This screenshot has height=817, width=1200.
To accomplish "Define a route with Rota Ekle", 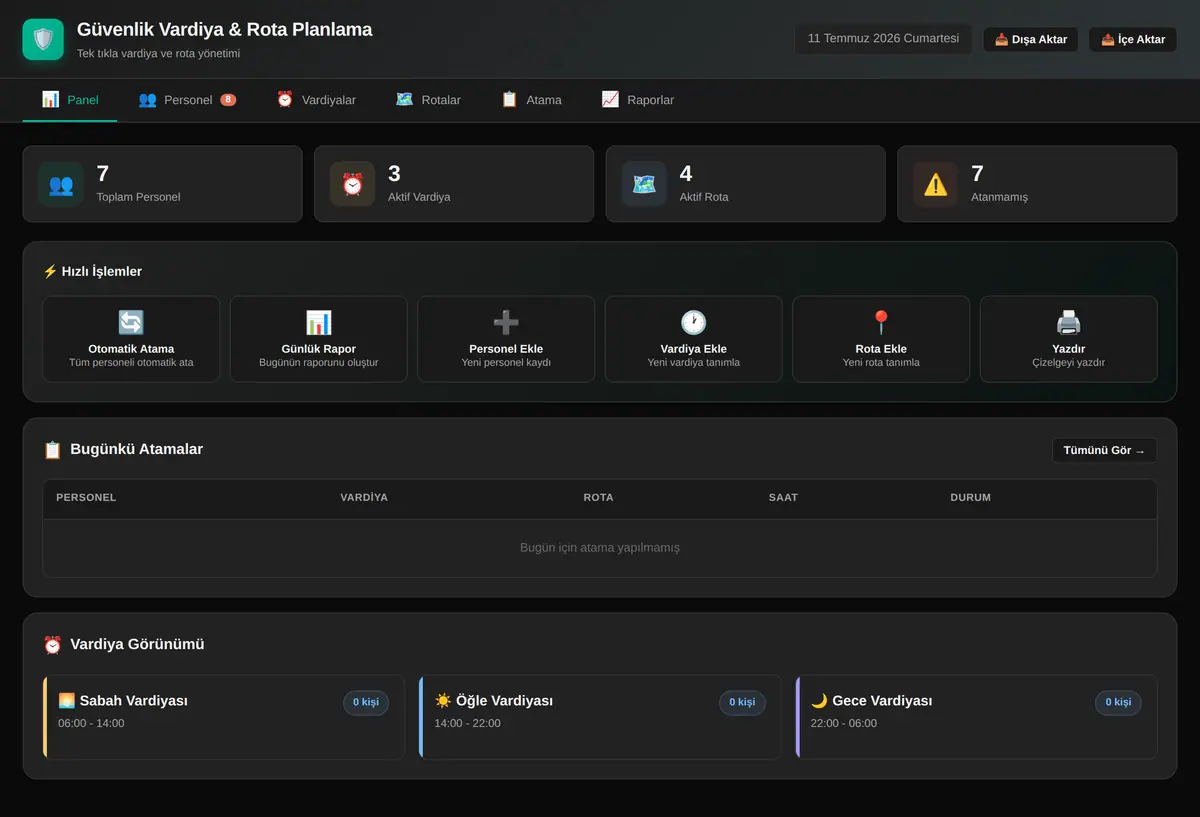I will click(881, 339).
